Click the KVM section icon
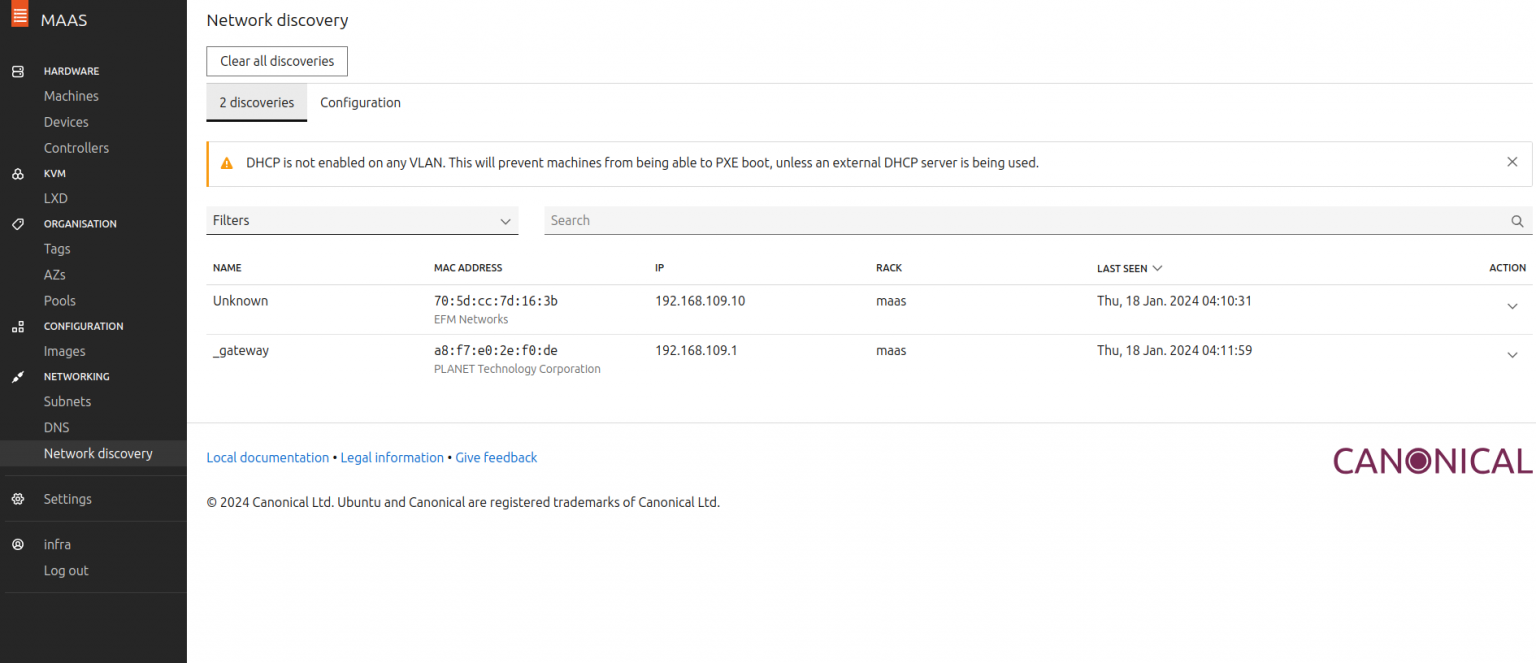The height and width of the screenshot is (663, 1536). (x=17, y=174)
